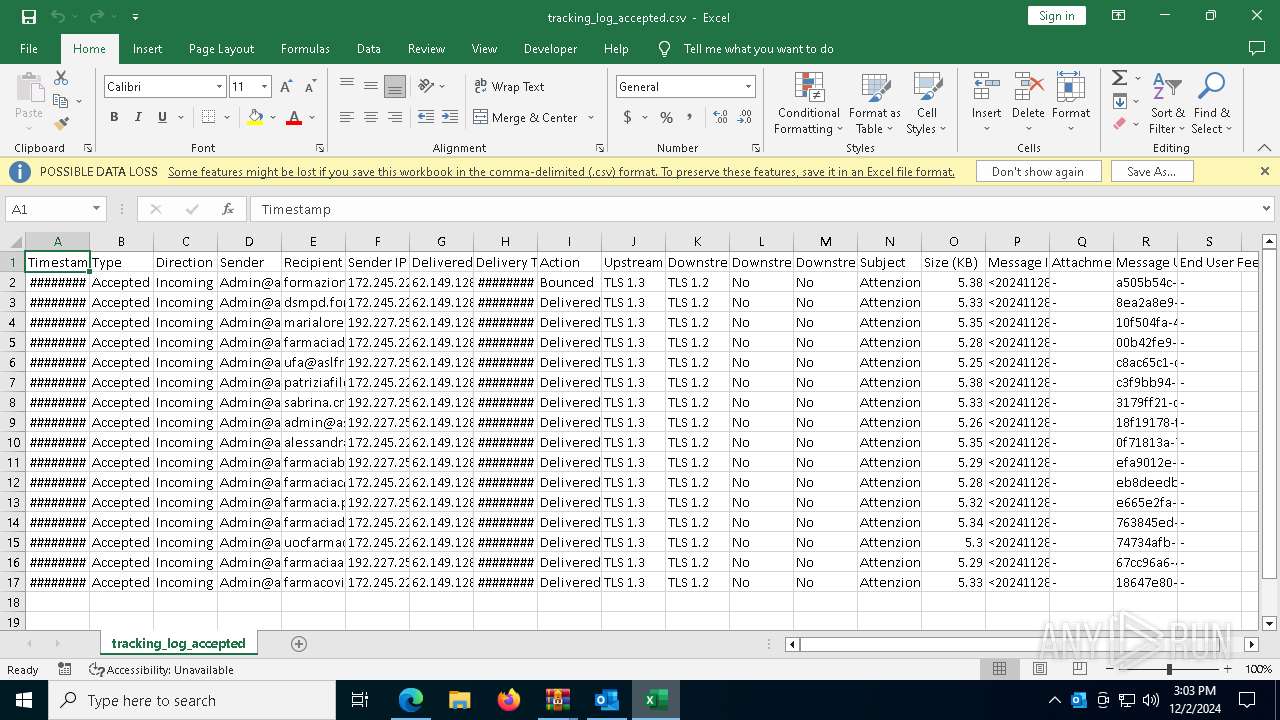Align text to the left
The image size is (1280, 720).
tap(347, 117)
